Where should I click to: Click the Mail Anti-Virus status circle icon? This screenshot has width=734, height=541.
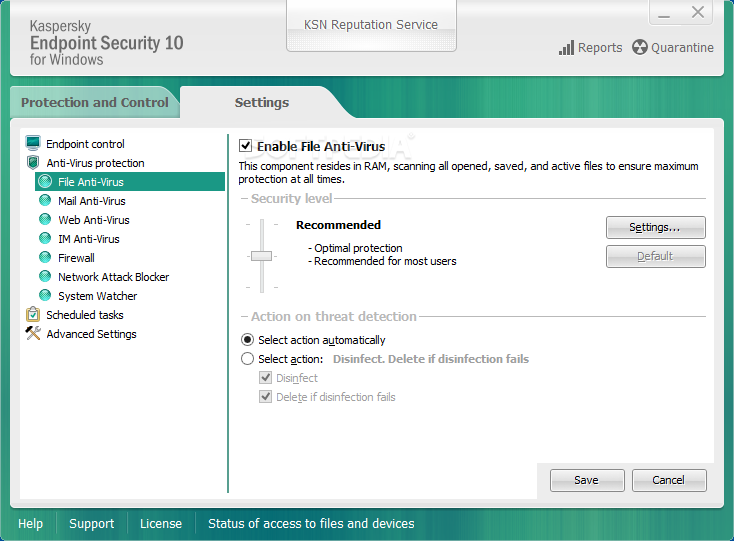[45, 201]
